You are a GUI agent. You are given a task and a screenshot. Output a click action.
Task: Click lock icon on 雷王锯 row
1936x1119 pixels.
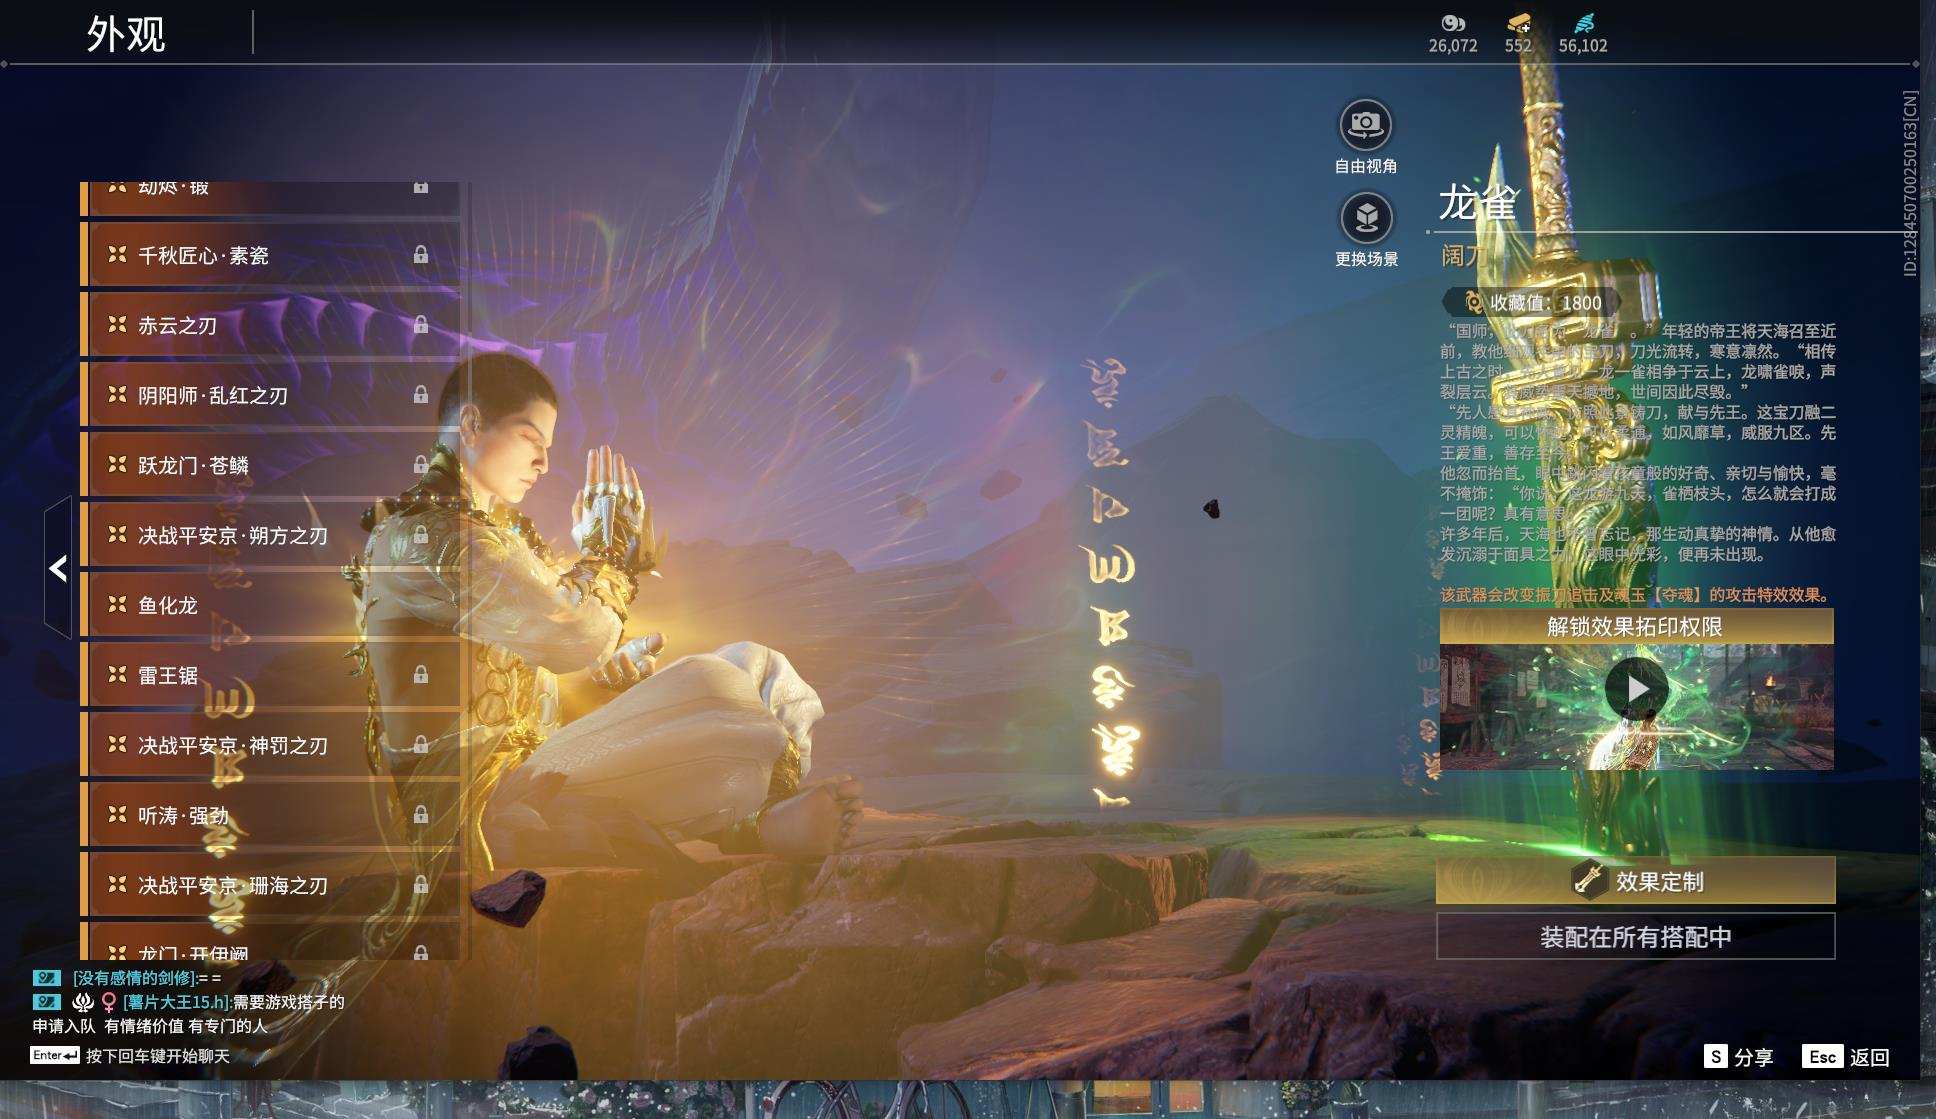point(421,675)
